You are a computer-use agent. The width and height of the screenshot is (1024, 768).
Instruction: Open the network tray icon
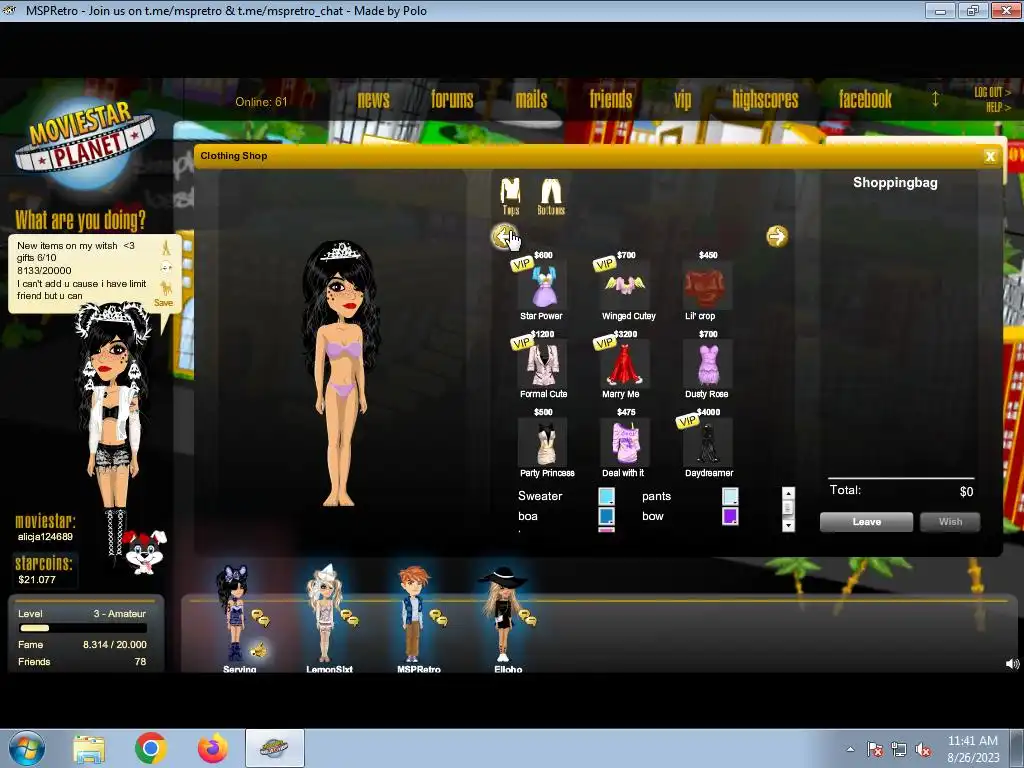pyautogui.click(x=899, y=750)
